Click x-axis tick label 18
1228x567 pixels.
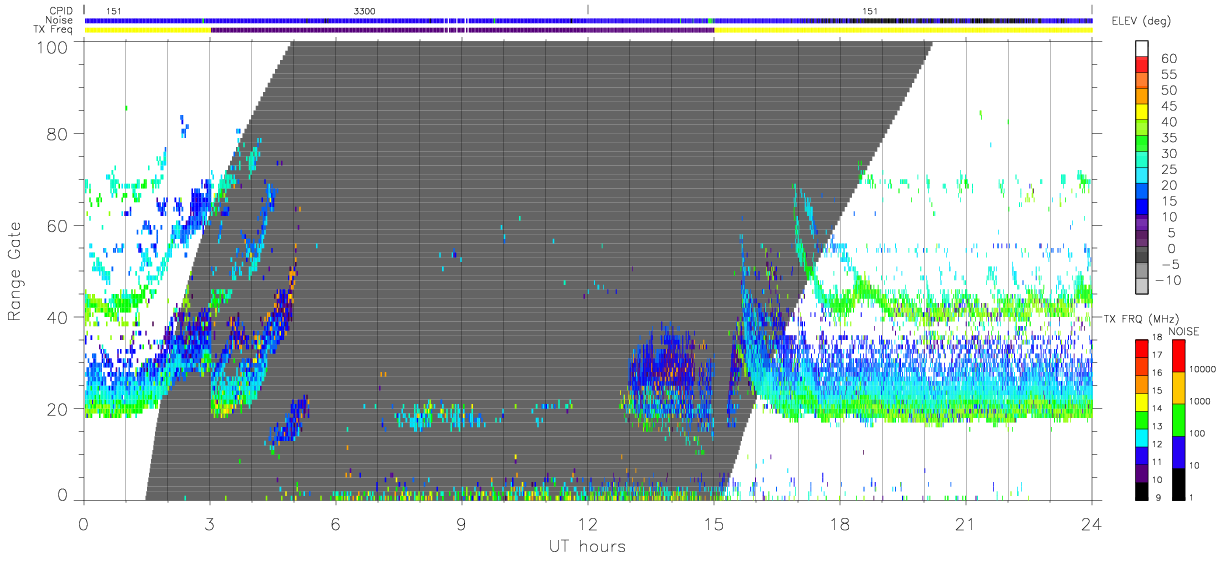[839, 523]
